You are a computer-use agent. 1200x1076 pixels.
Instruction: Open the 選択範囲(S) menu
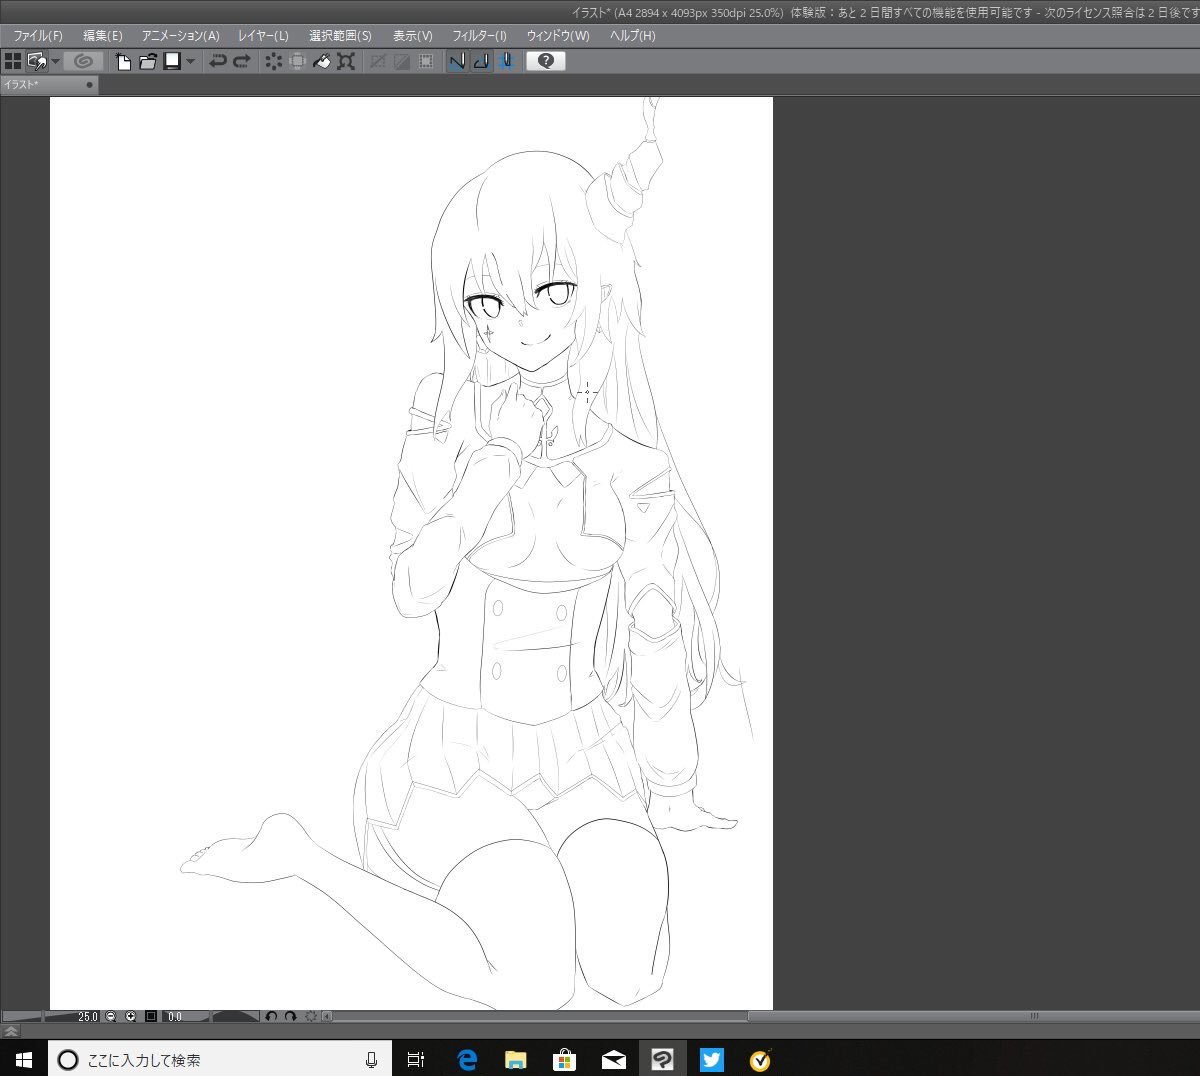340,35
